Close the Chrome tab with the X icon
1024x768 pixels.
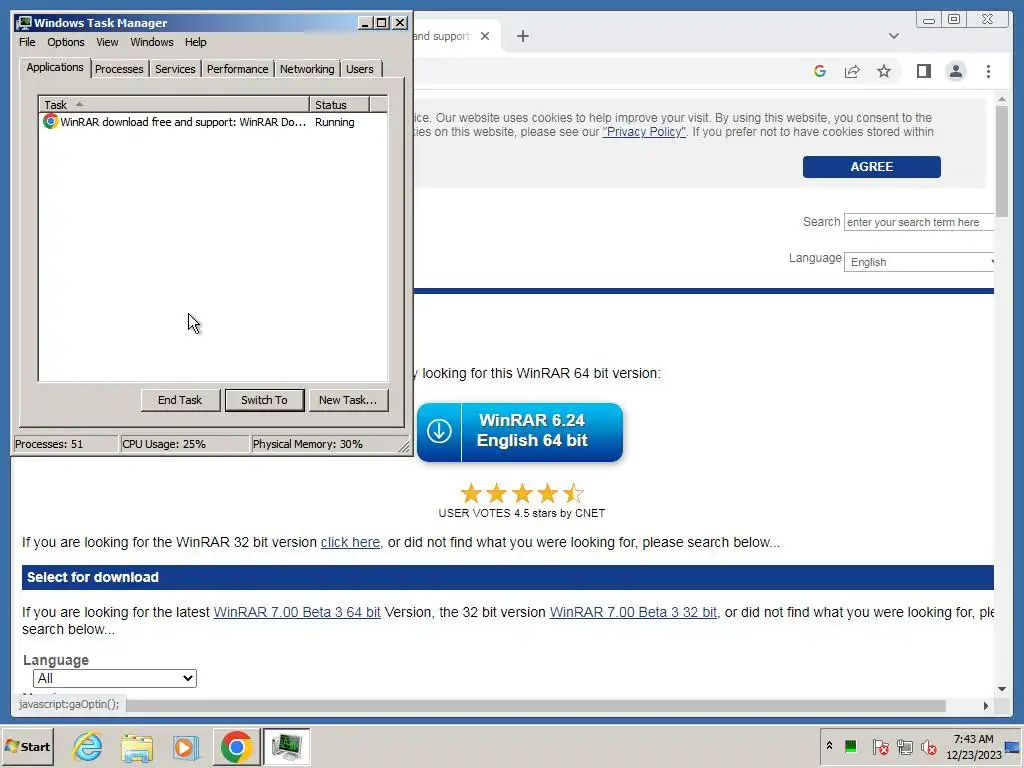[485, 36]
